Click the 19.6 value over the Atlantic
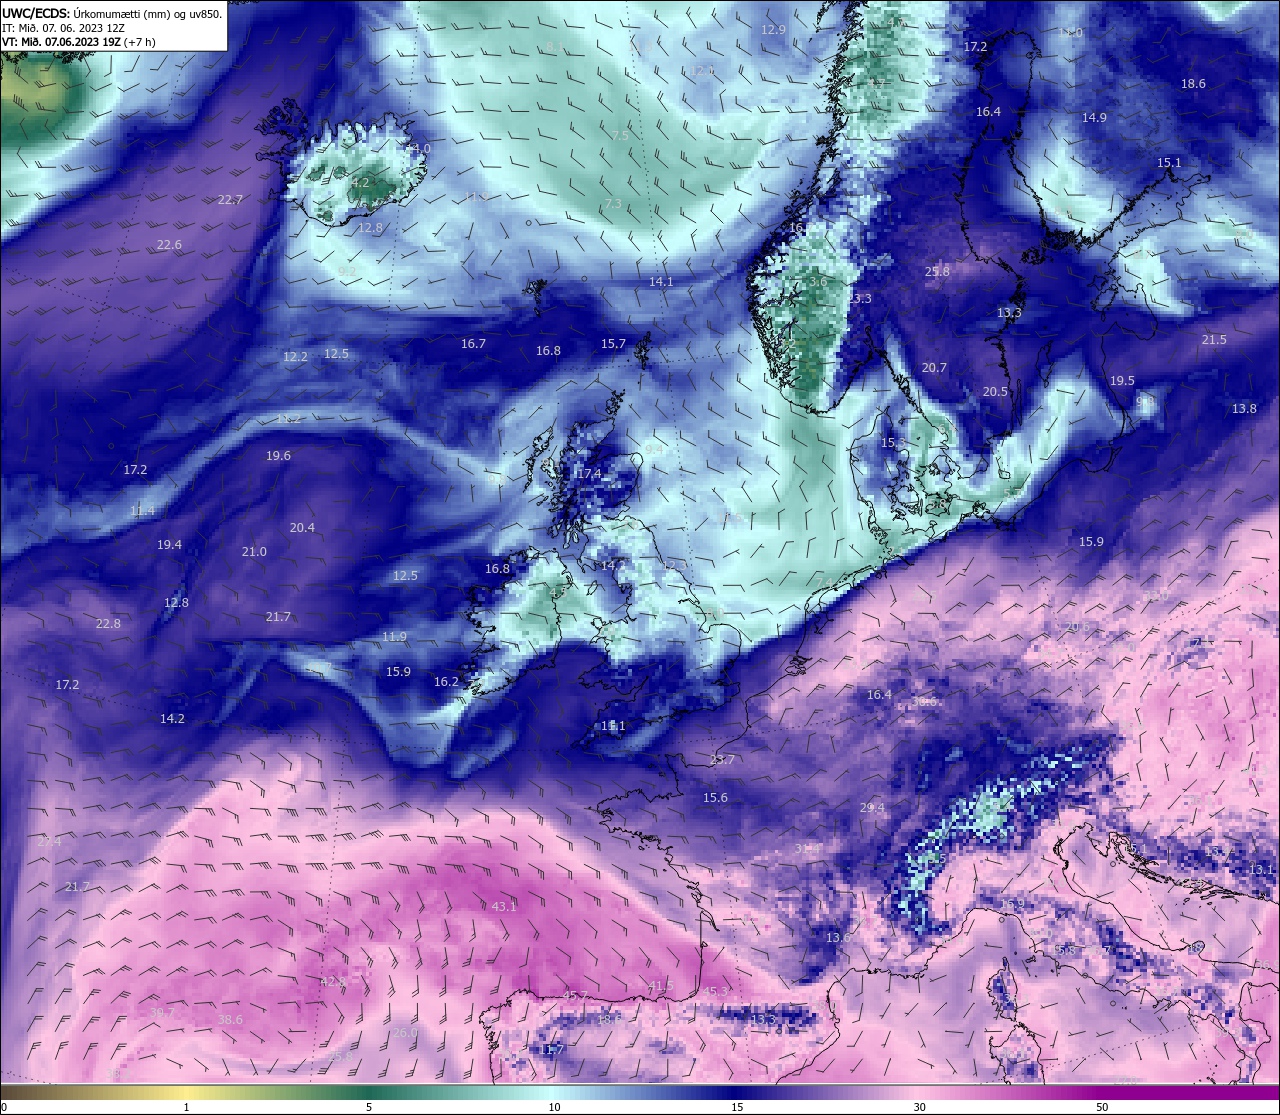This screenshot has height=1115, width=1280. coord(278,456)
